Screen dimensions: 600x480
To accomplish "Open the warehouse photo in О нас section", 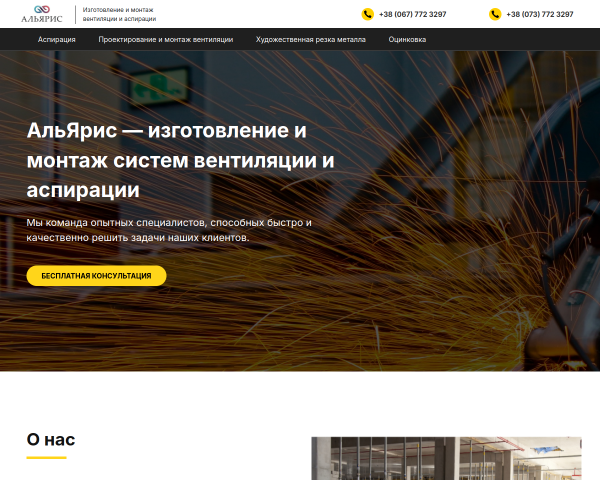I will point(447,458).
